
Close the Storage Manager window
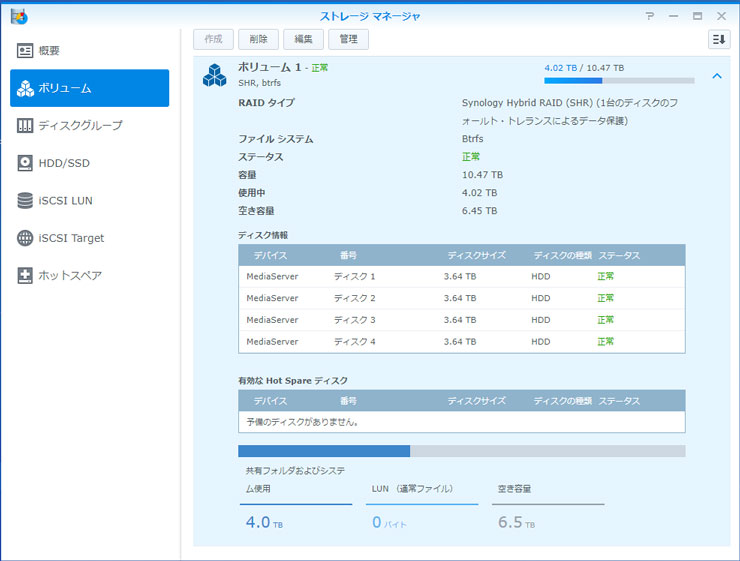(721, 16)
